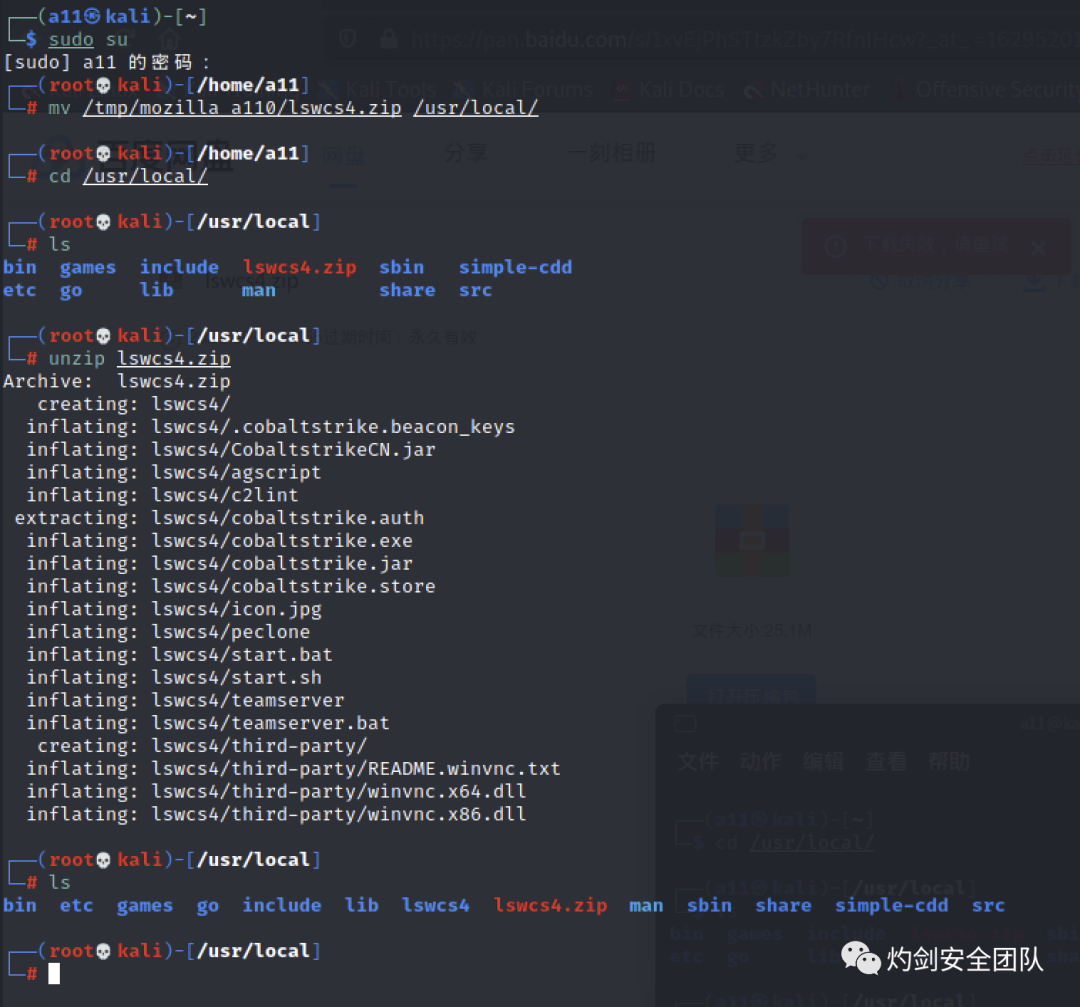Click the terminal prompt cursor area
This screenshot has height=1007, width=1080.
[x=54, y=973]
